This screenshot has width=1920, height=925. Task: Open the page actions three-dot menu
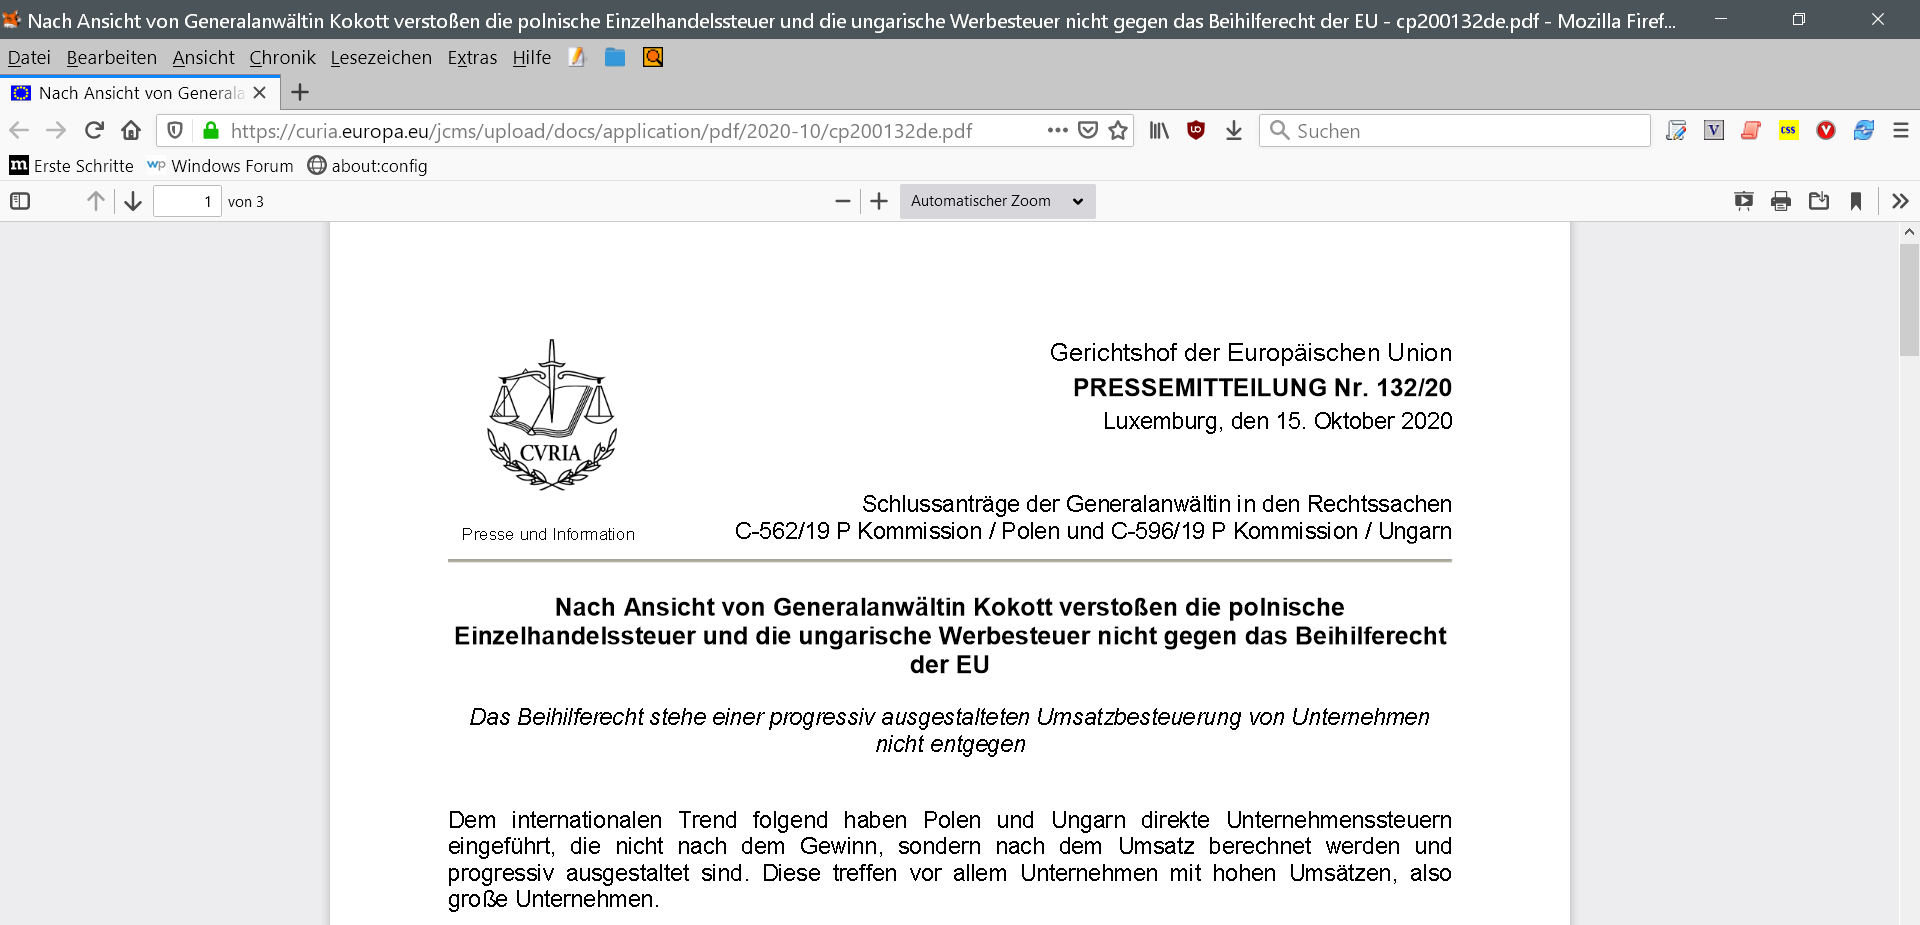(1058, 130)
